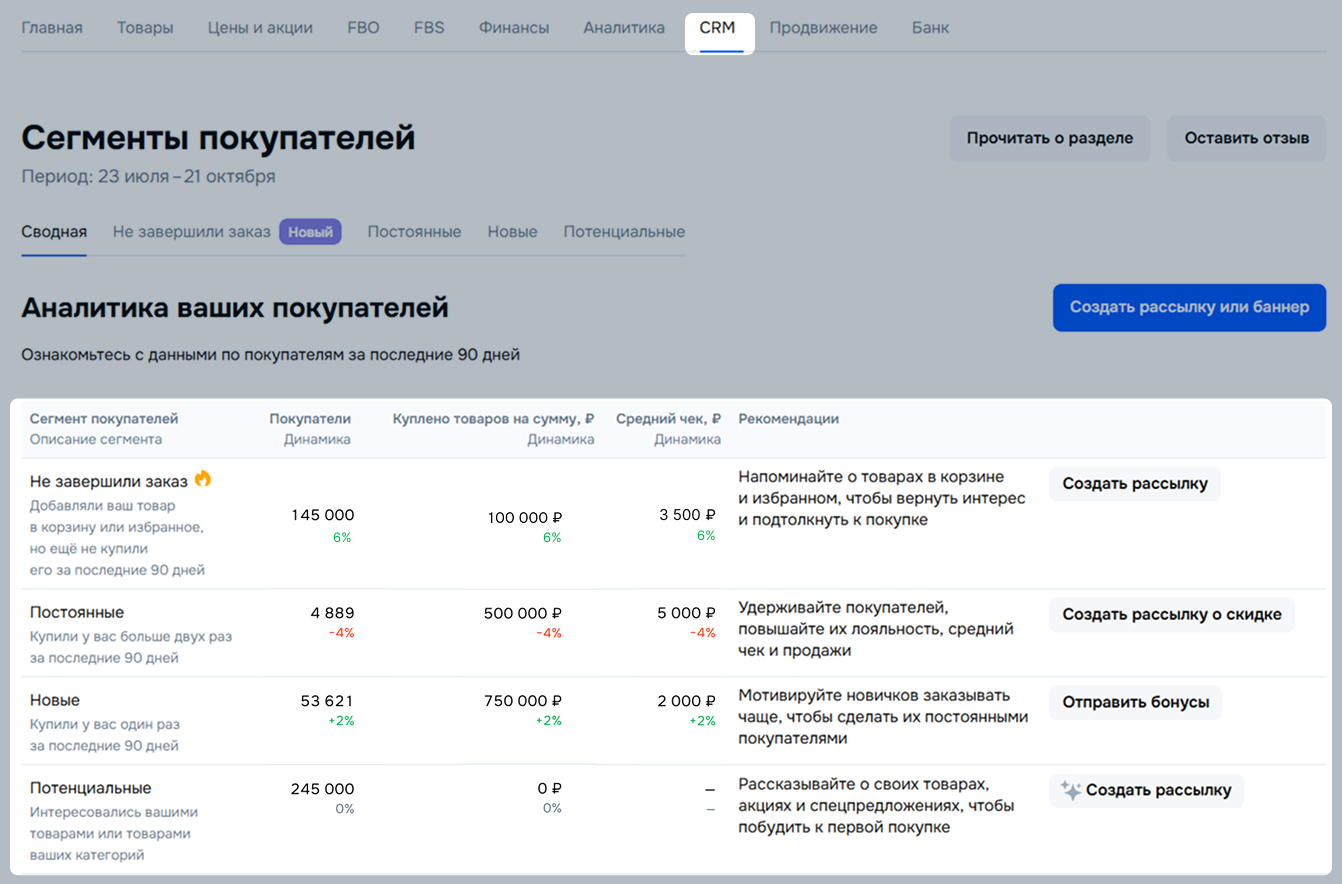Click the sparkle icon on the 'Потенциальные' row button

click(x=1070, y=791)
